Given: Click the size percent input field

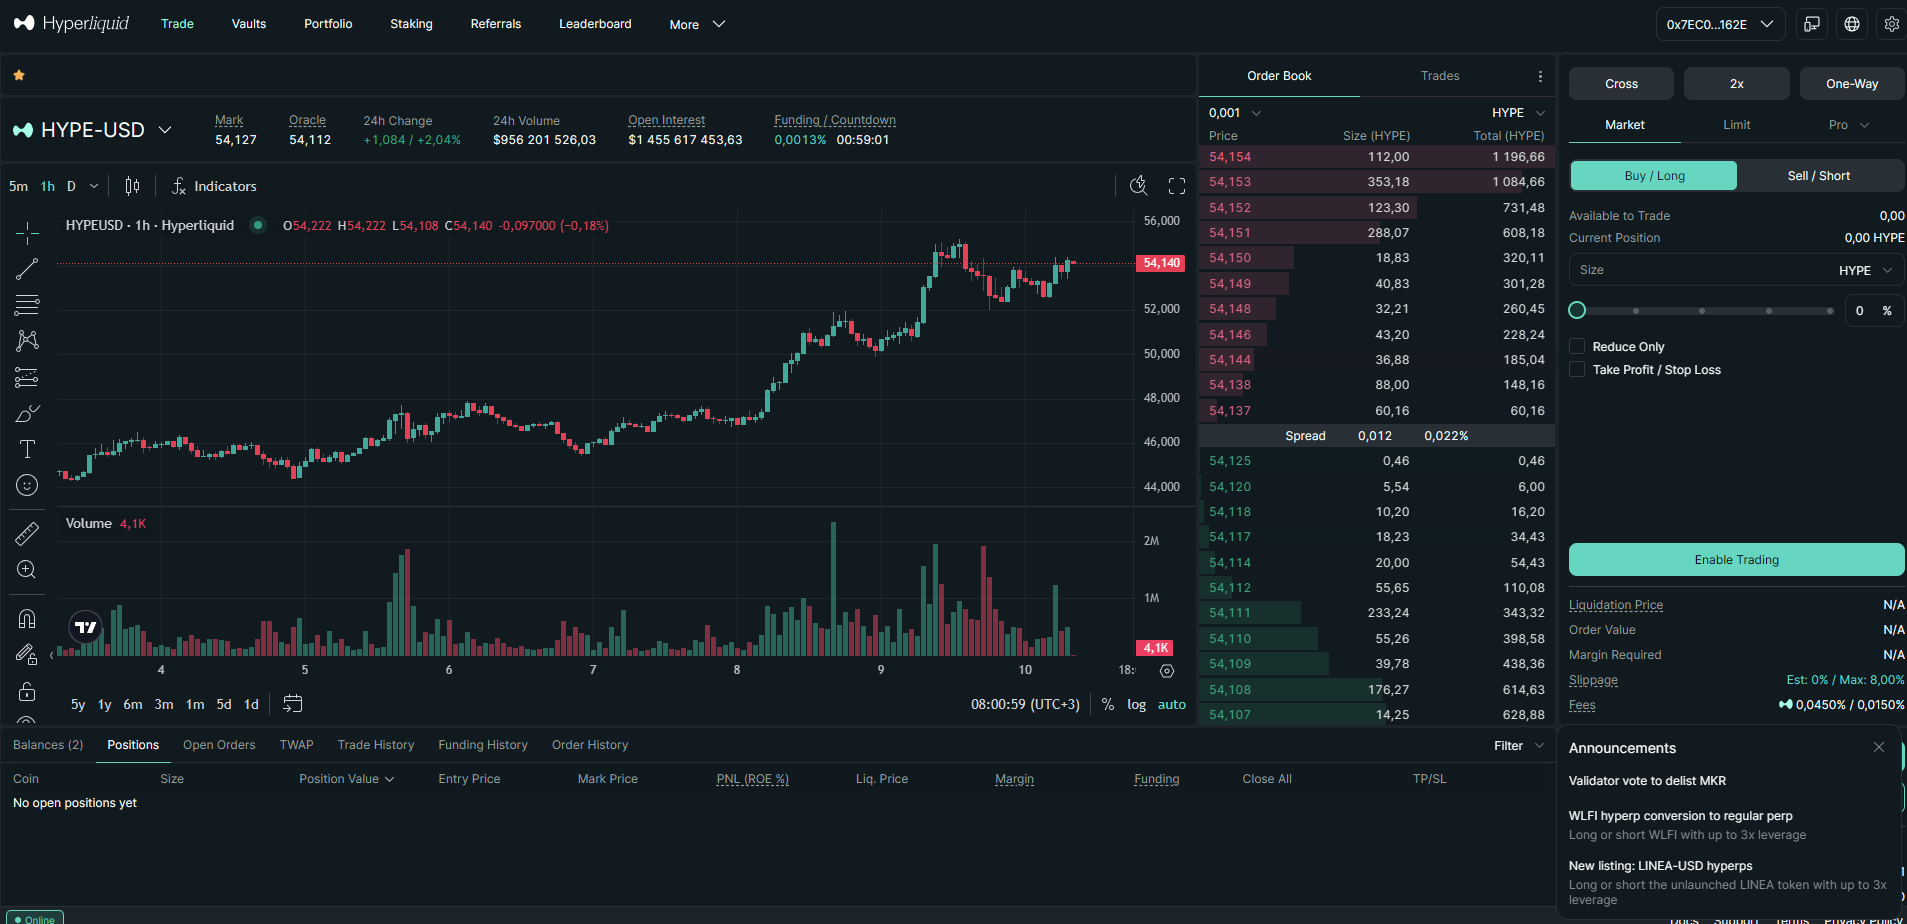Looking at the screenshot, I should 1873,311.
